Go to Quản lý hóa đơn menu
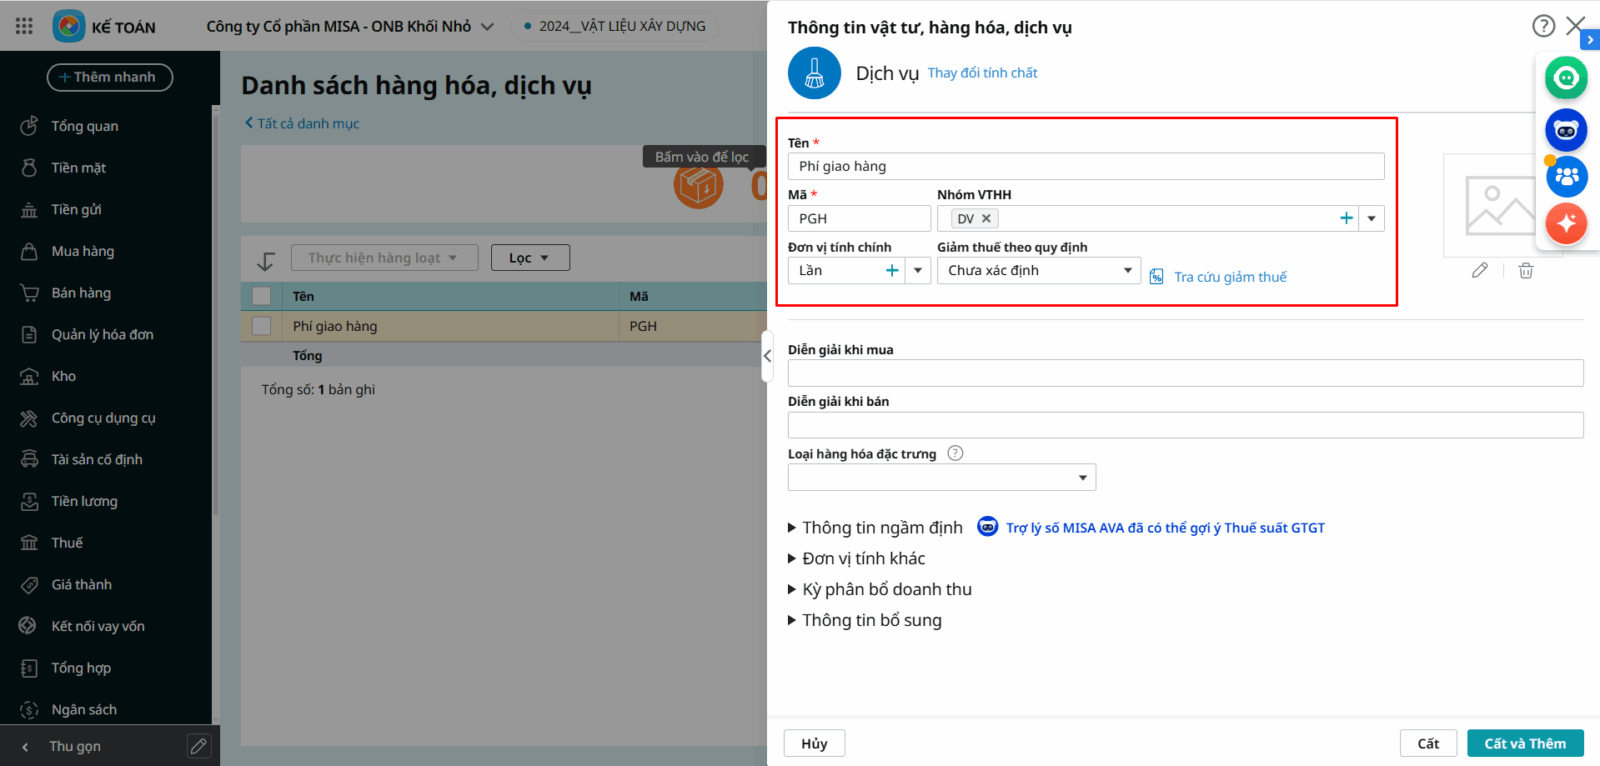This screenshot has height=766, width=1600. tap(103, 335)
